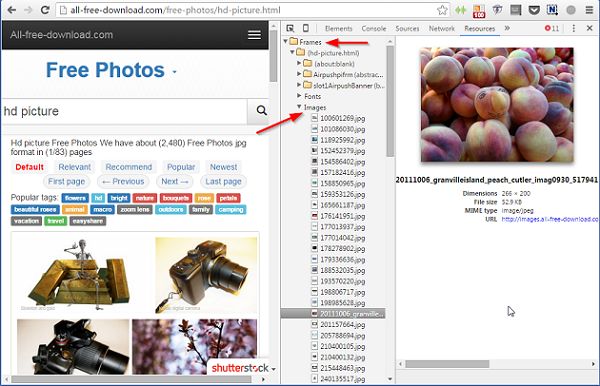Click the nature tag

point(145,198)
